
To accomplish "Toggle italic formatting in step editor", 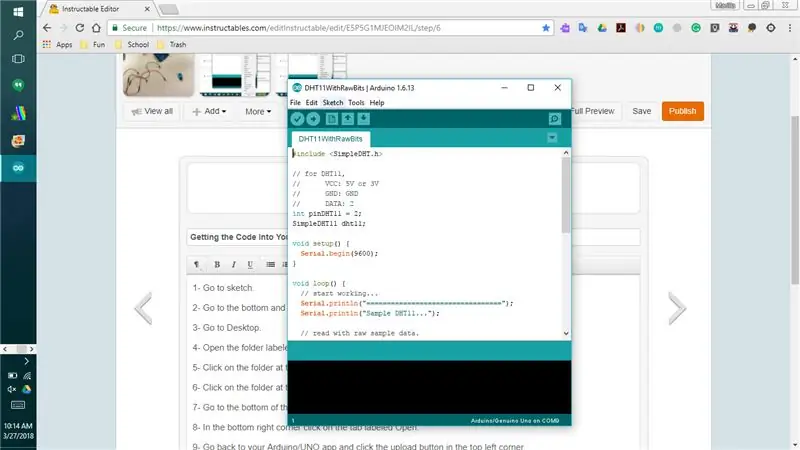I will tap(233, 264).
